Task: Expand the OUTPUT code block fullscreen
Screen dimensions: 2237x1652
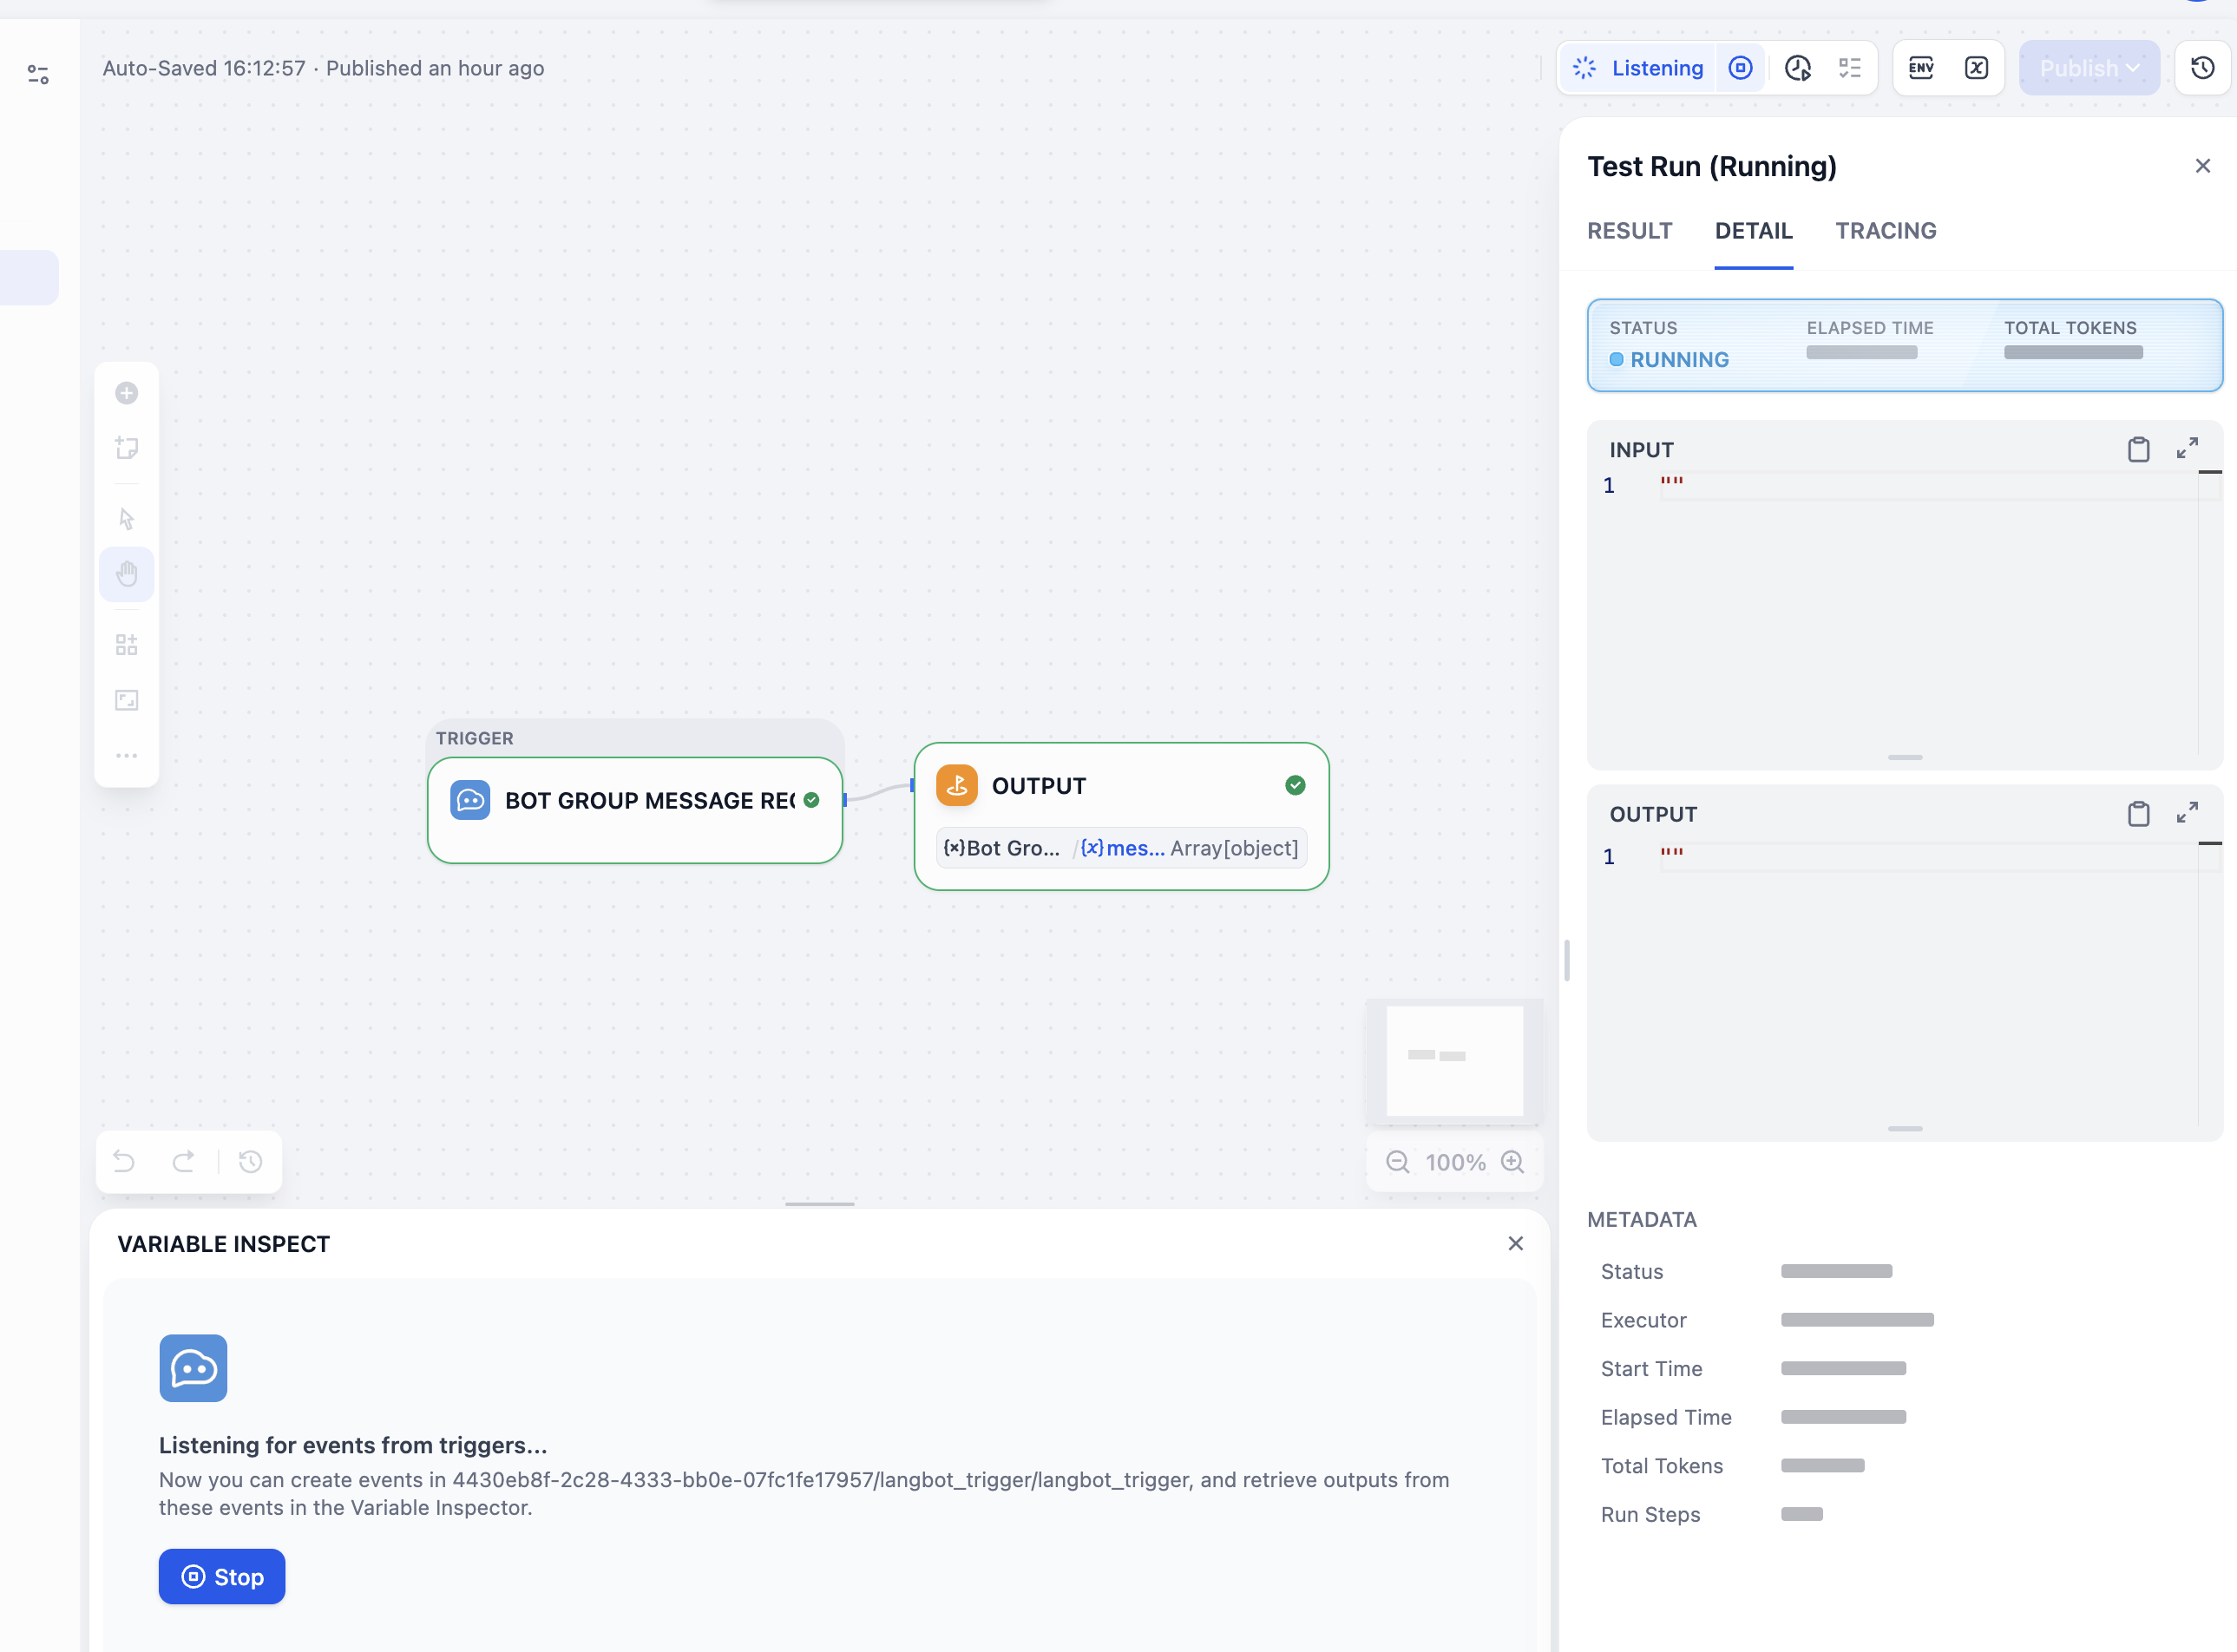Action: [2187, 813]
